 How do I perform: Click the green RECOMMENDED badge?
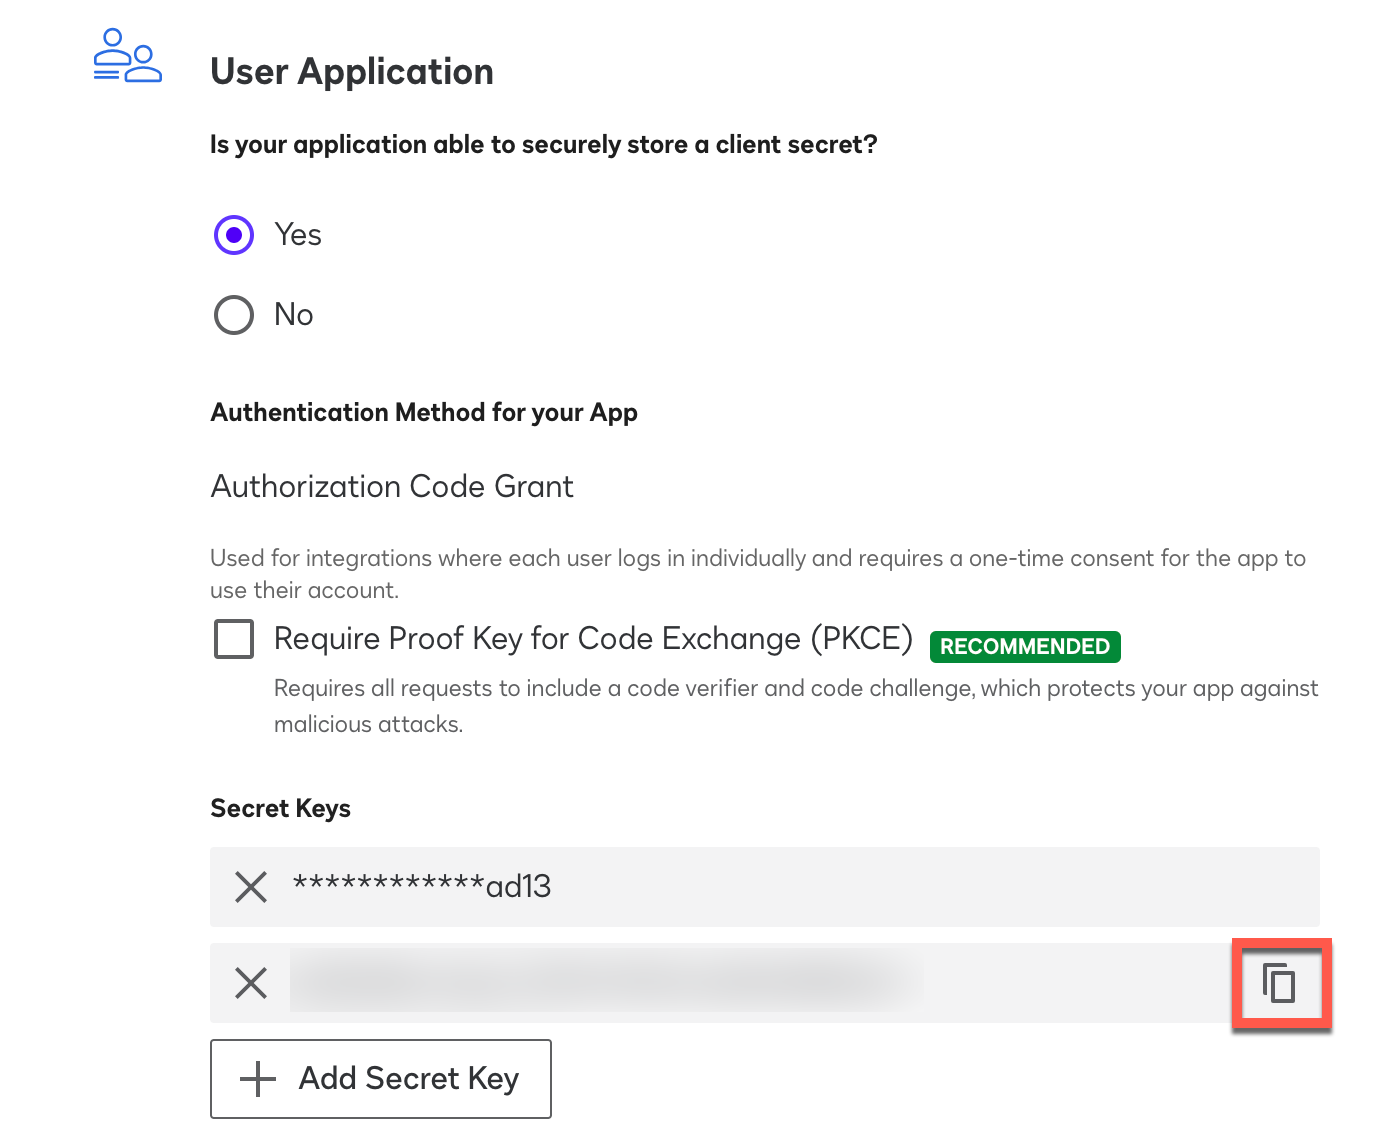pyautogui.click(x=1024, y=647)
